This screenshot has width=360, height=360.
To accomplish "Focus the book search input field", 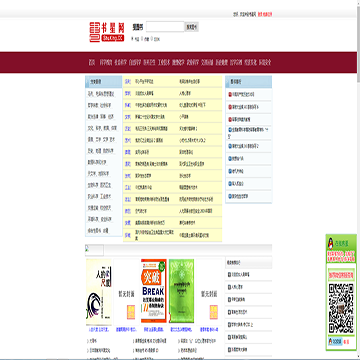I will [165, 27].
